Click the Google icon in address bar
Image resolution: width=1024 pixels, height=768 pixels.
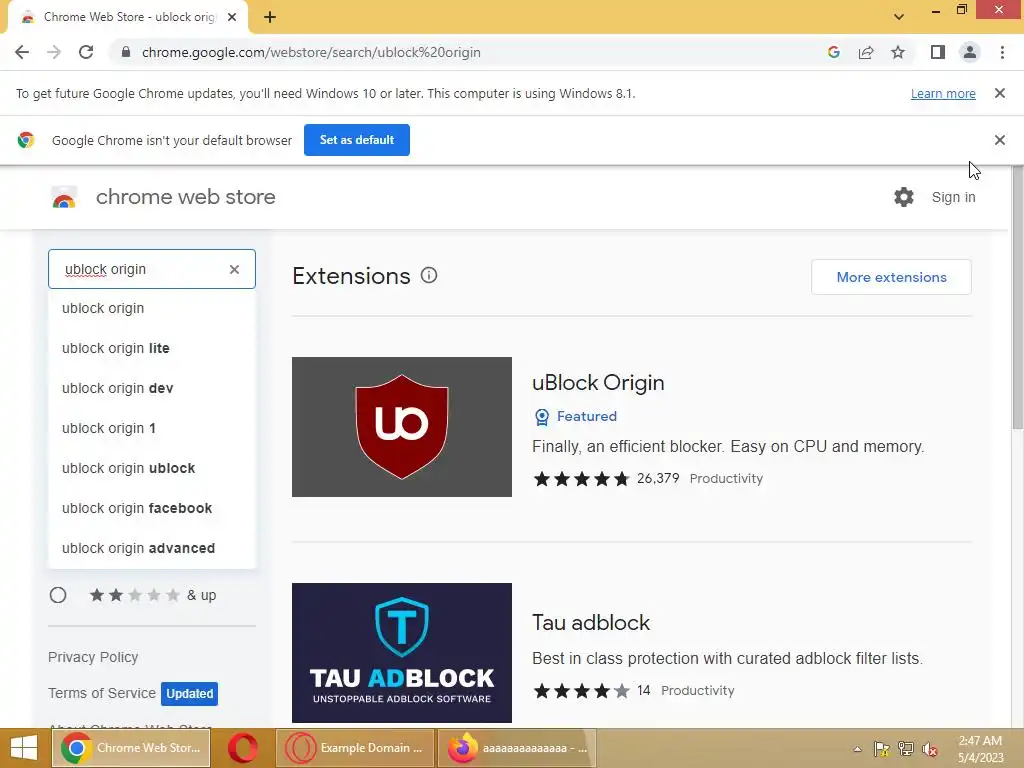(x=833, y=52)
